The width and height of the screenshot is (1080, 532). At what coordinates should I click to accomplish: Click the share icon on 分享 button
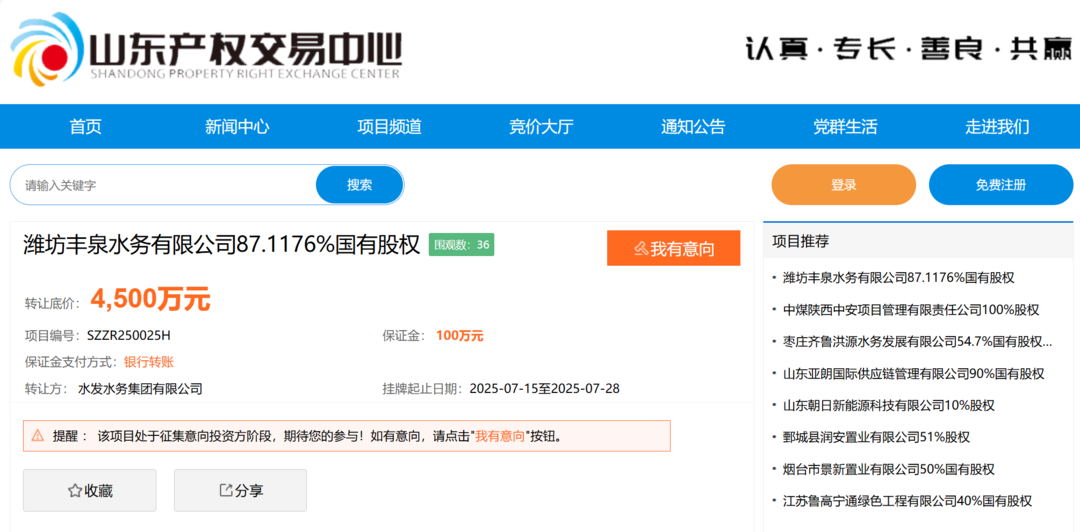click(225, 491)
